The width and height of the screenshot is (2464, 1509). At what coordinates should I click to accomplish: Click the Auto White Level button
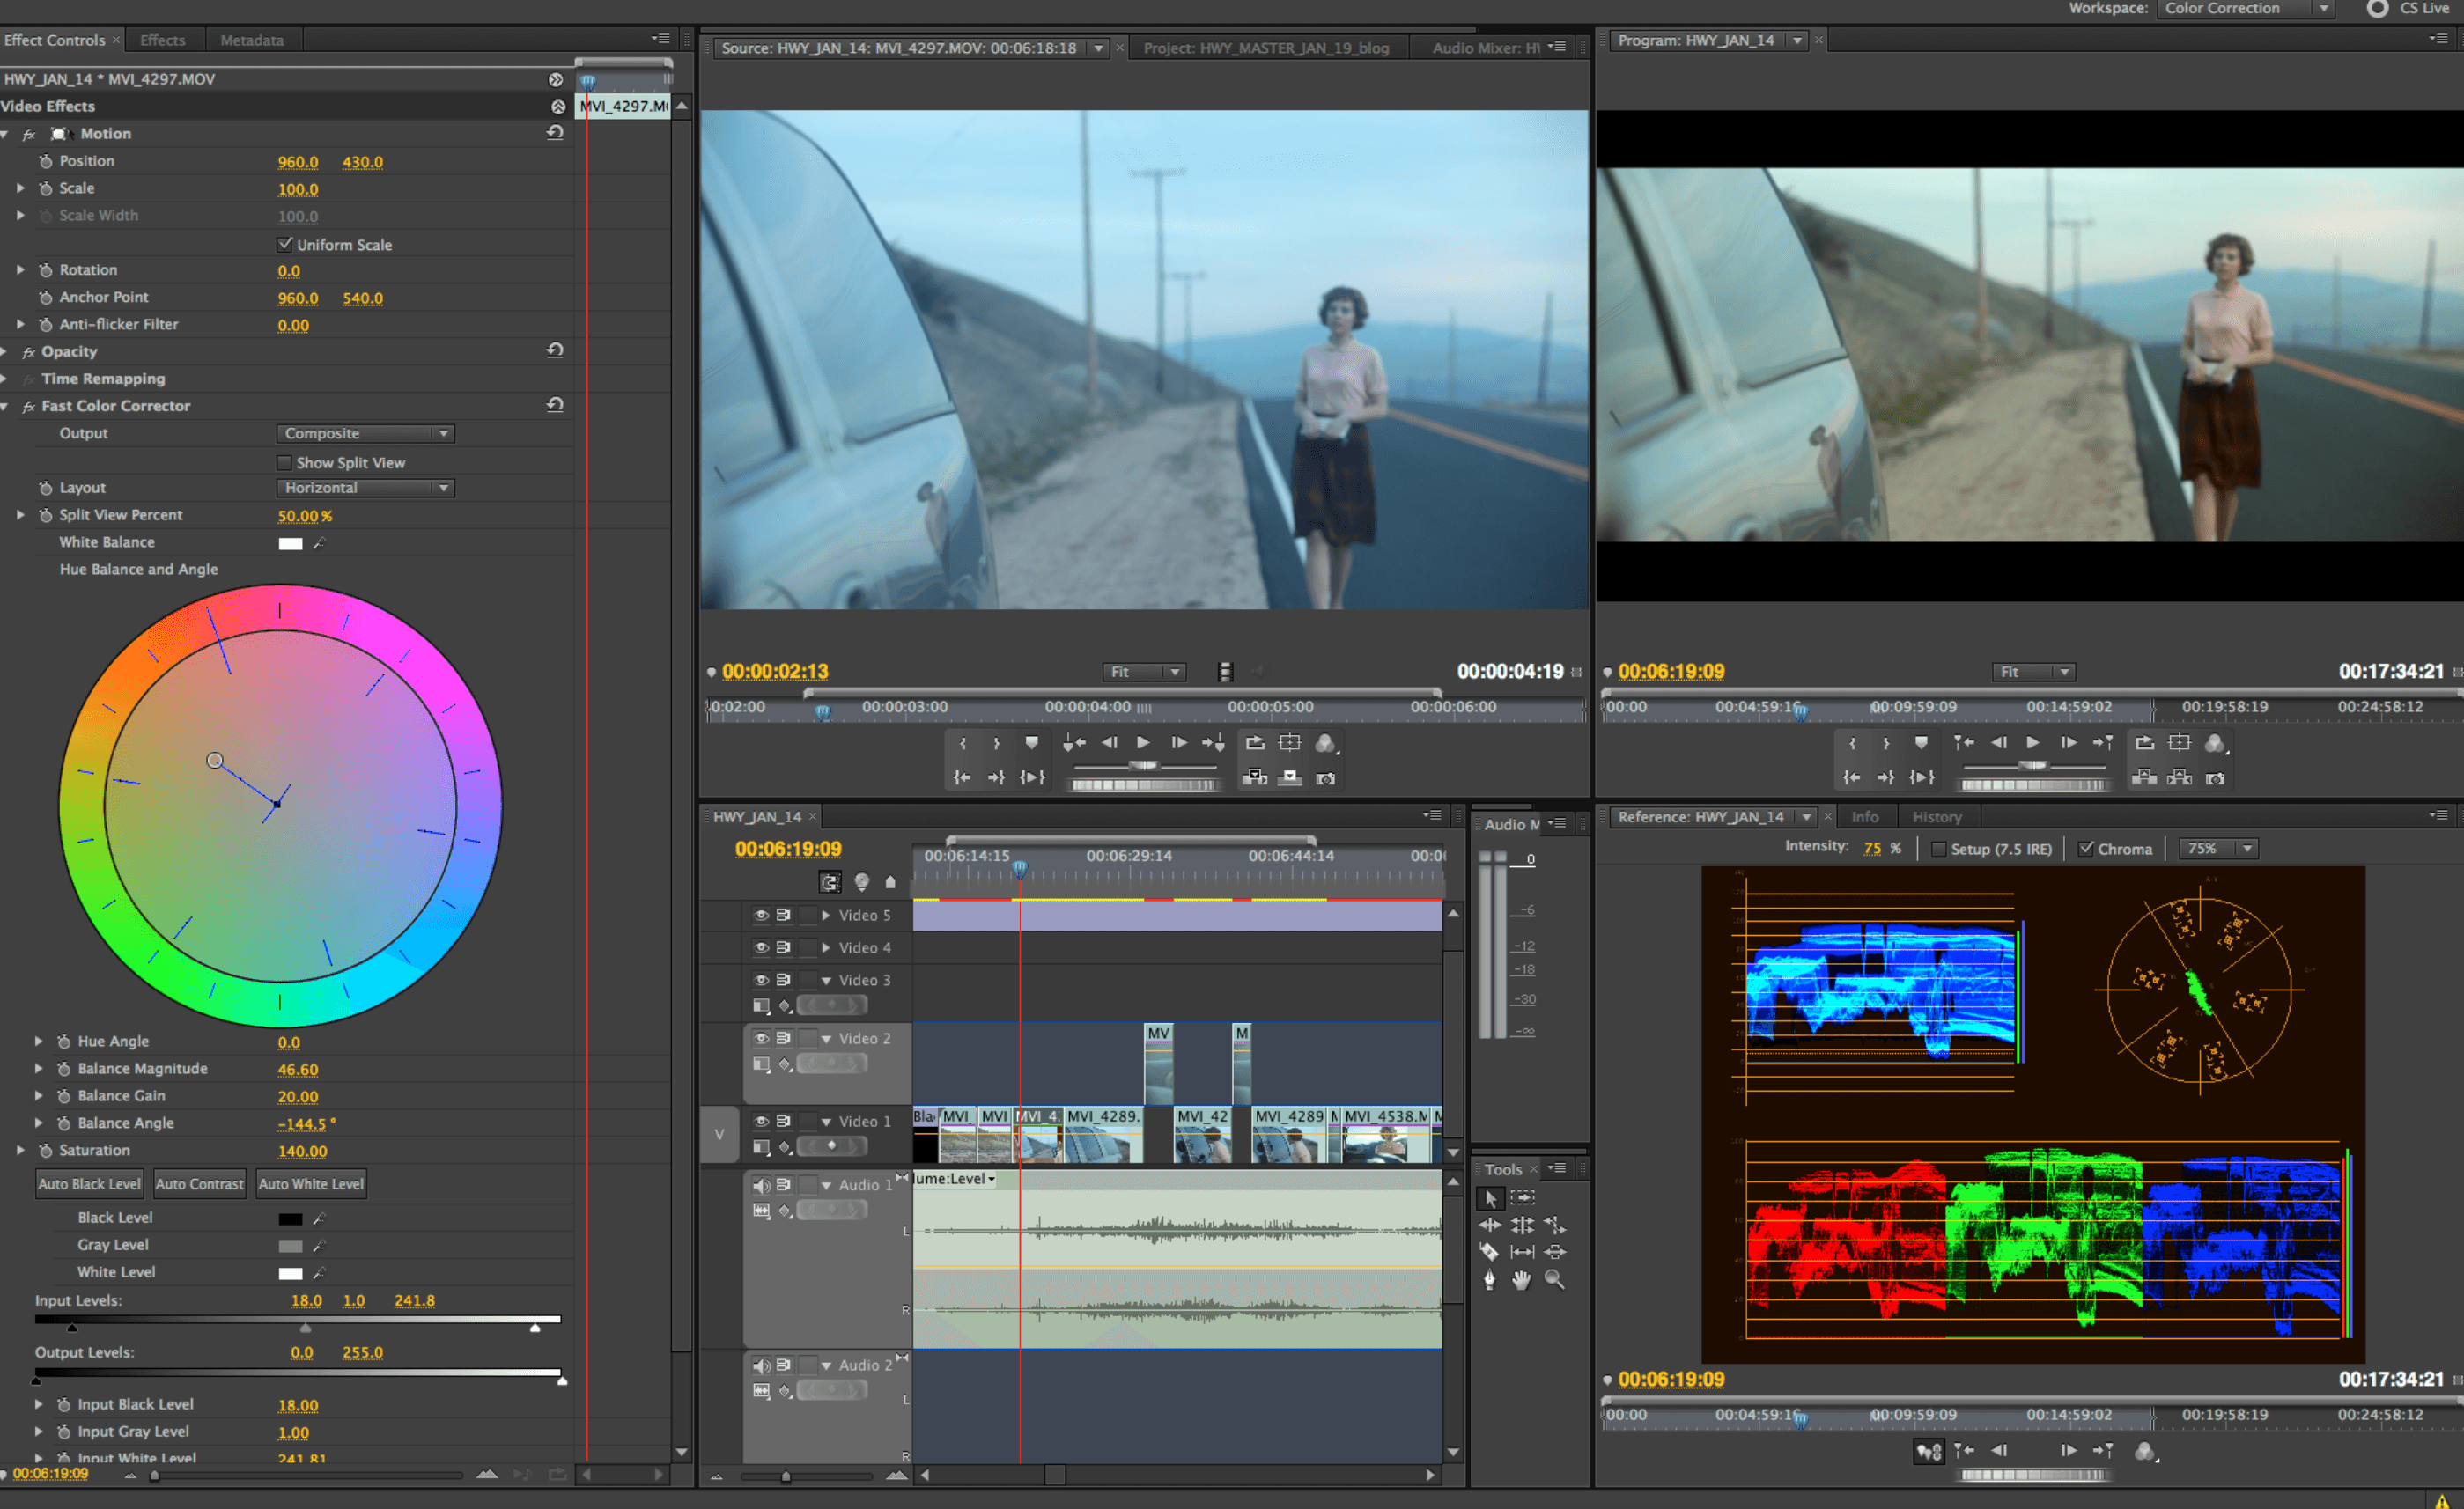coord(311,1184)
